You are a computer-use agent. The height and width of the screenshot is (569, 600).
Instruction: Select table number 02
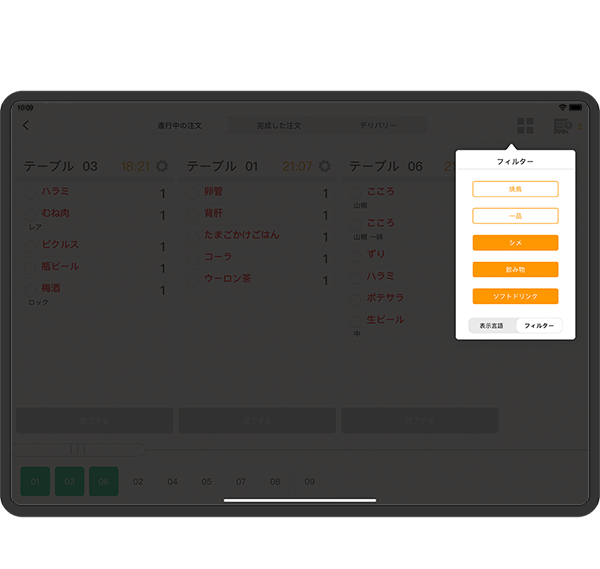pyautogui.click(x=138, y=481)
